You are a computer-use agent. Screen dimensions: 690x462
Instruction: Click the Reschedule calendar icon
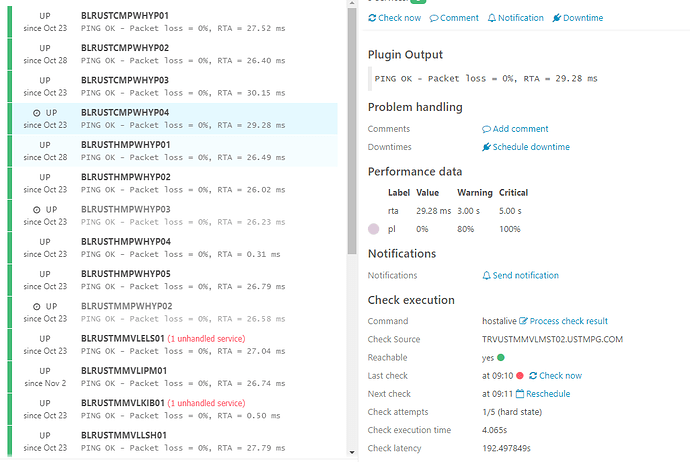[520, 394]
